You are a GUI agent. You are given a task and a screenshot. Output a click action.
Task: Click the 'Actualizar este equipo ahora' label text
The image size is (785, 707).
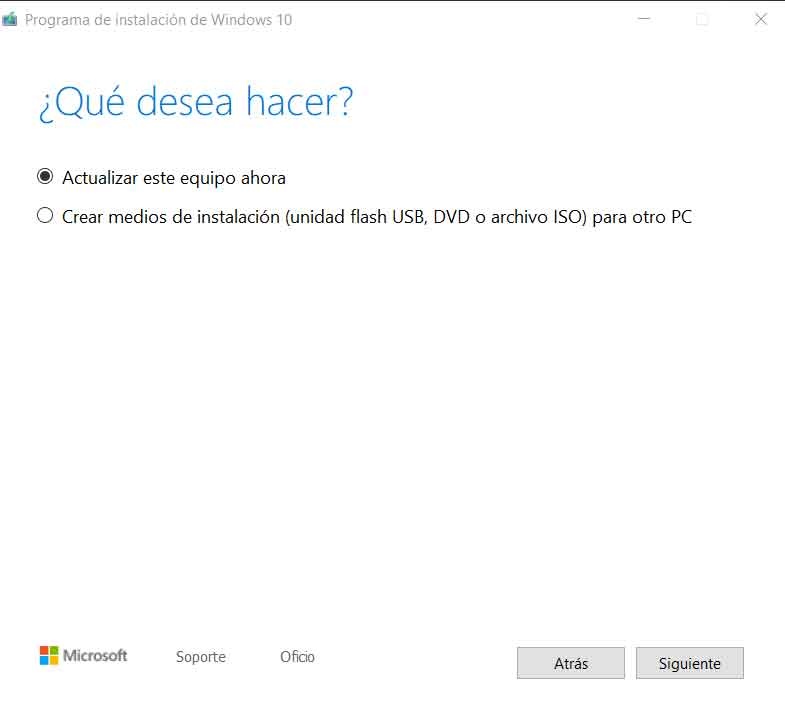[174, 178]
